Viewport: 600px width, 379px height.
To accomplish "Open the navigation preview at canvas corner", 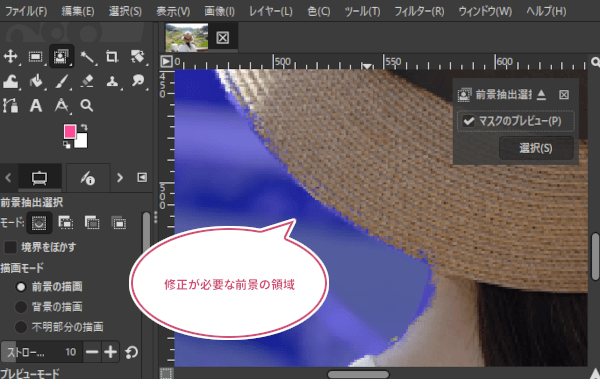I will (x=594, y=373).
